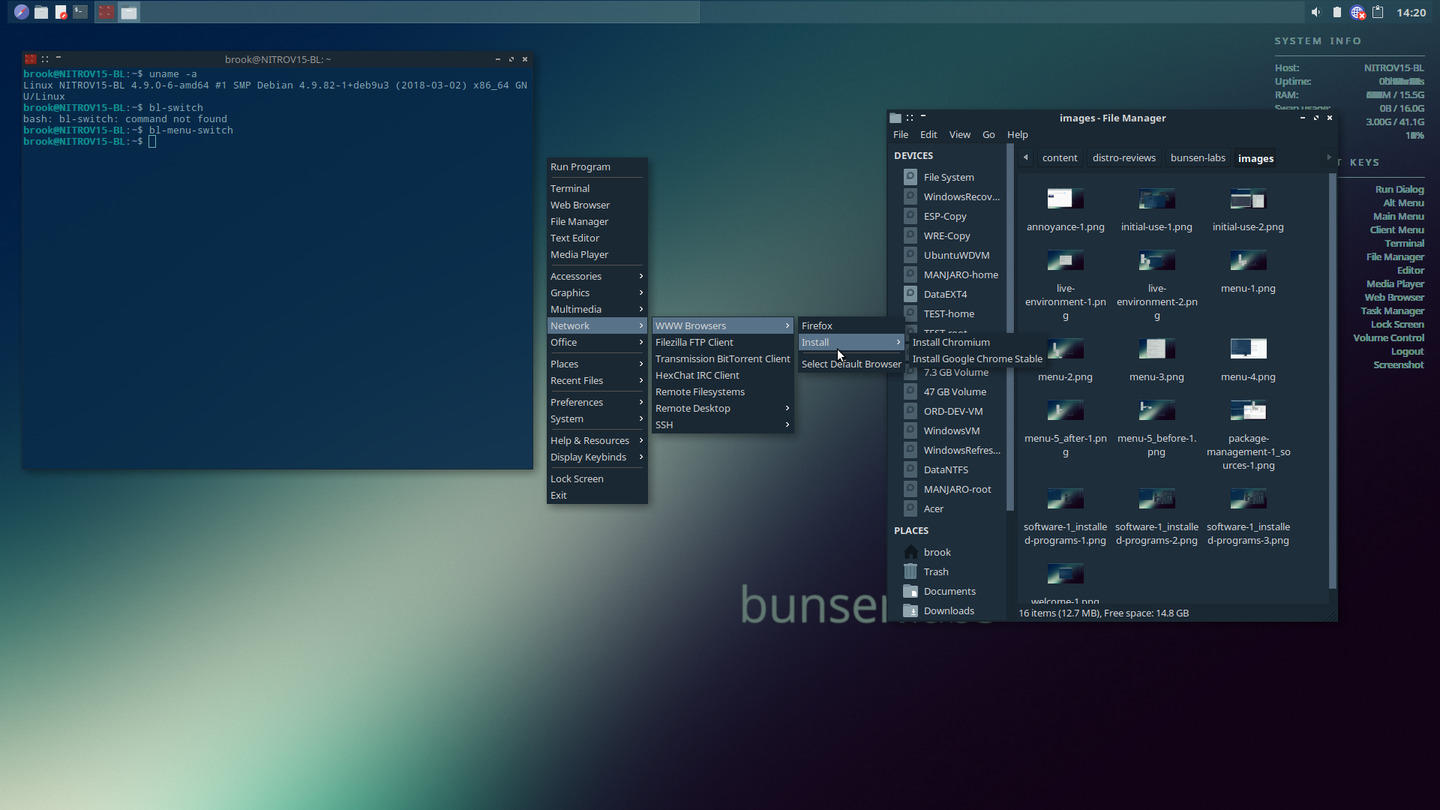Expand the Accessories submenu
Viewport: 1440px width, 810px height.
pyautogui.click(x=597, y=276)
